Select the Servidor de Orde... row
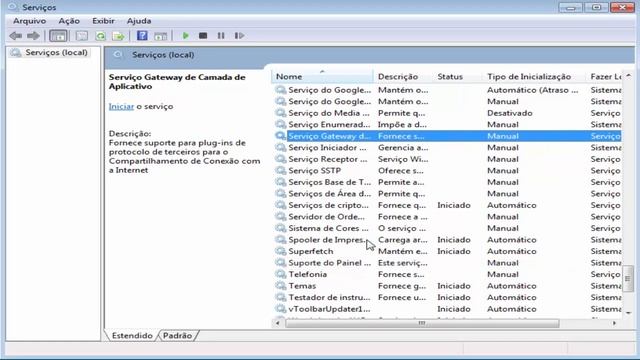The image size is (640, 360). click(x=448, y=217)
